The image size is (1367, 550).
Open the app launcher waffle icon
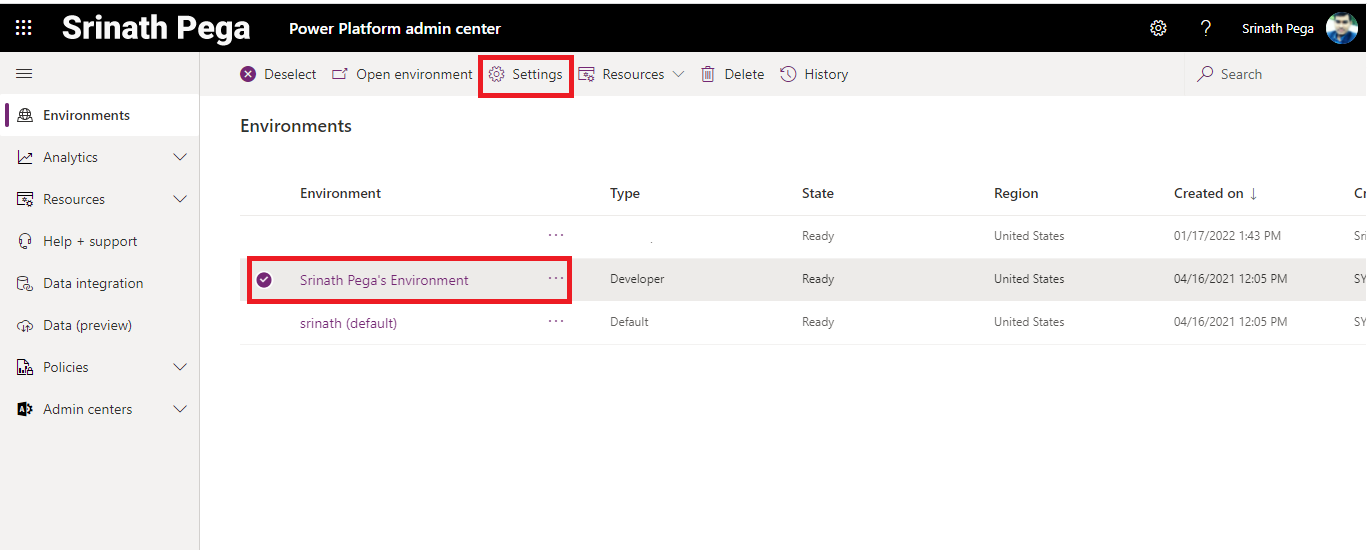[x=23, y=28]
